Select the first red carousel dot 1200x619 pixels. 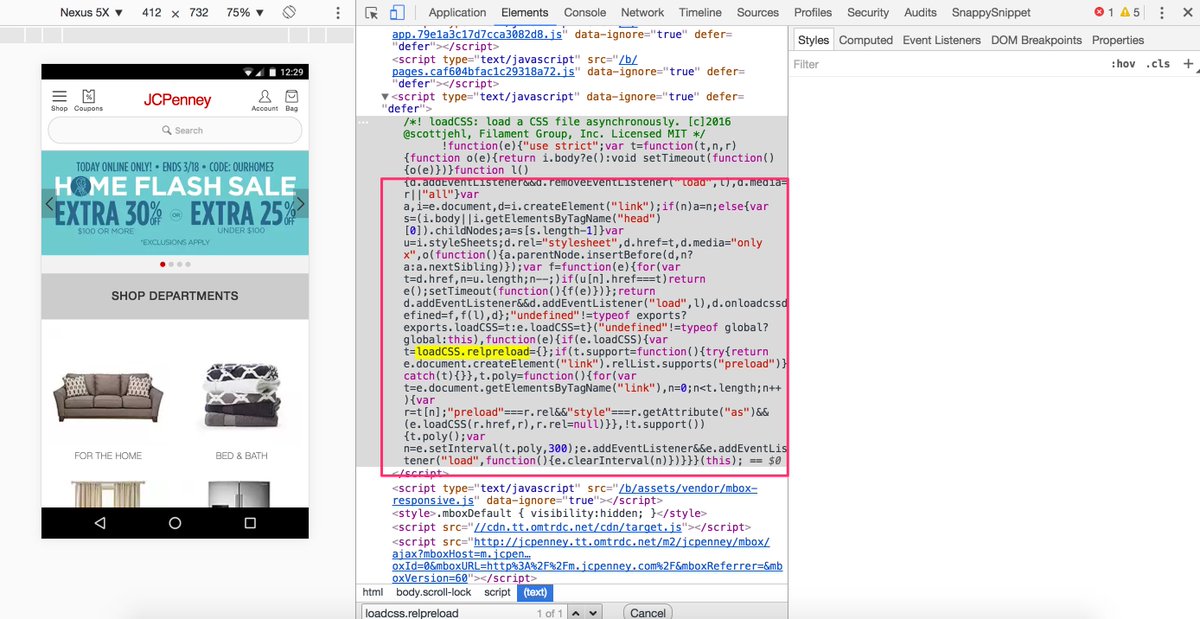(x=163, y=264)
